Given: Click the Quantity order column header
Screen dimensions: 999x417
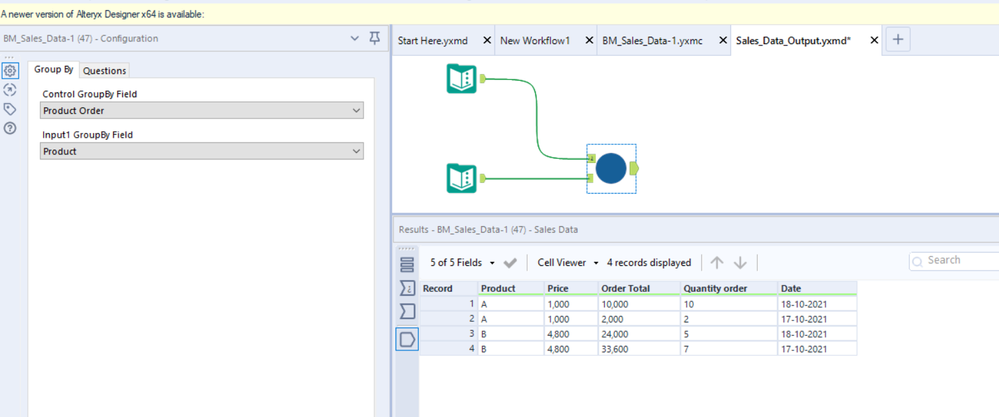Looking at the screenshot, I should click(729, 288).
